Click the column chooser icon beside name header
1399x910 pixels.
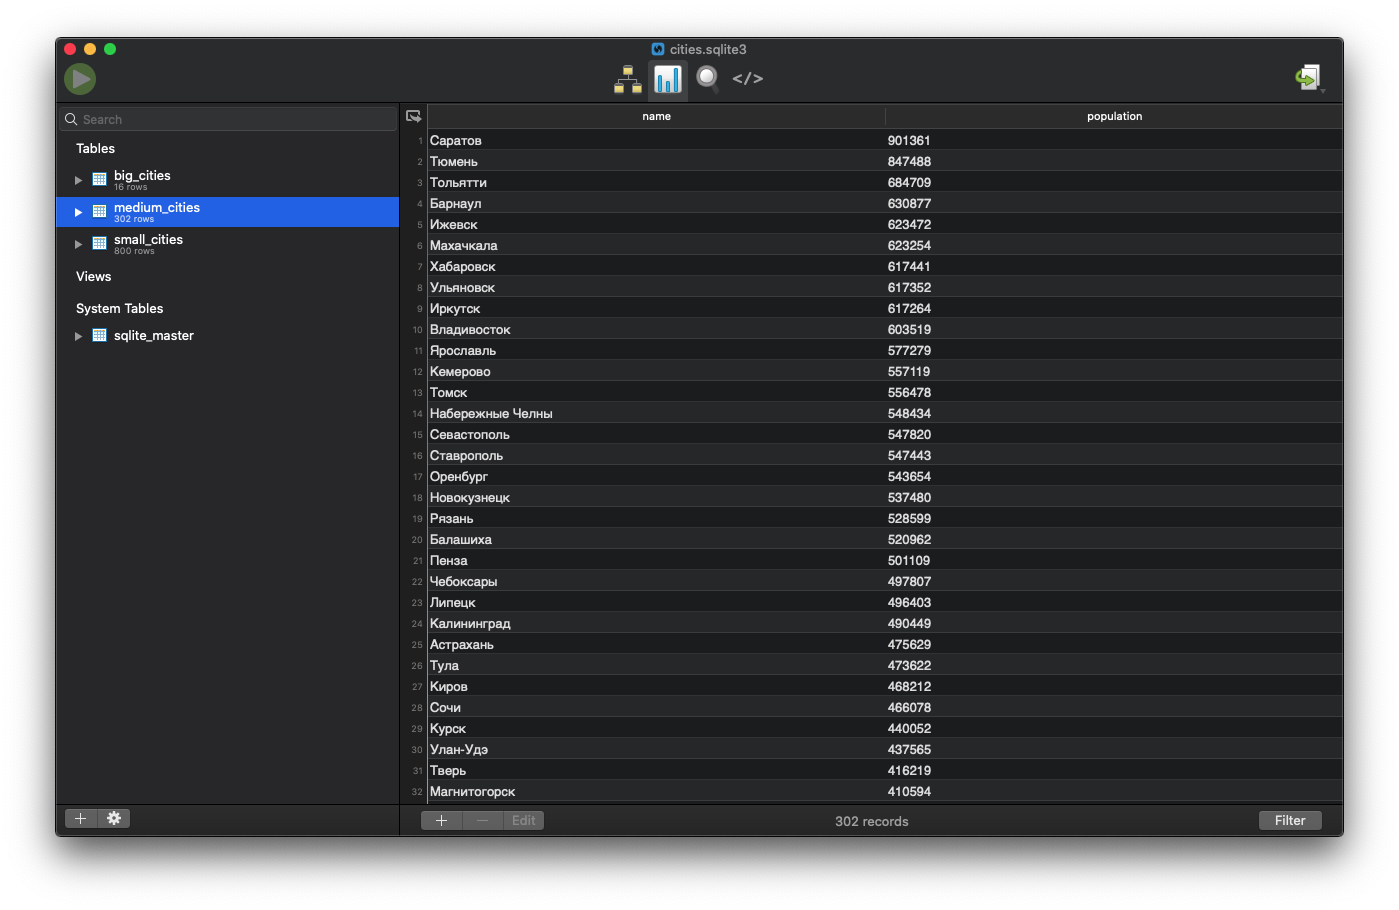pos(414,117)
